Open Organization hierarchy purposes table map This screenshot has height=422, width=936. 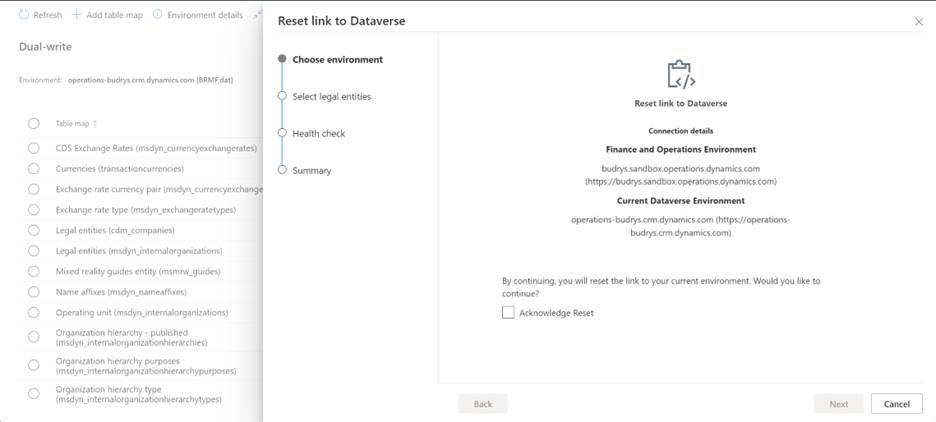pos(146,366)
